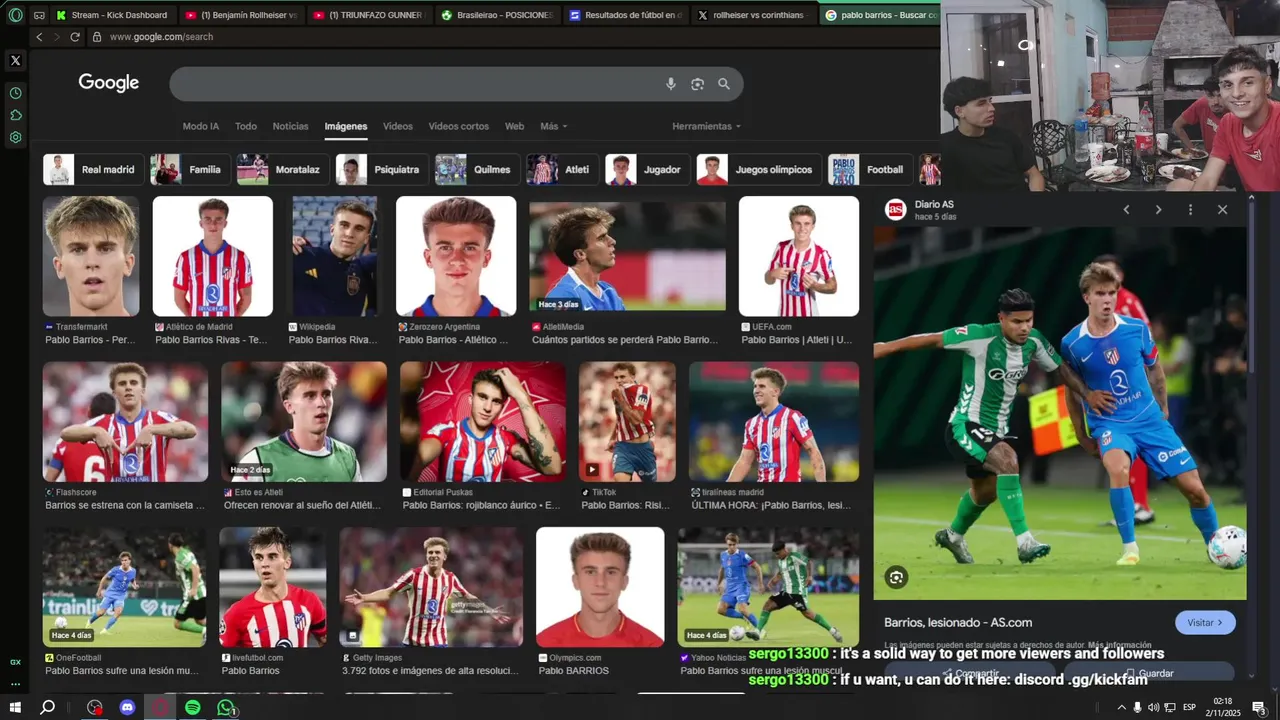Open the Opera GX main menu icon
The height and width of the screenshot is (720, 1280).
click(15, 15)
